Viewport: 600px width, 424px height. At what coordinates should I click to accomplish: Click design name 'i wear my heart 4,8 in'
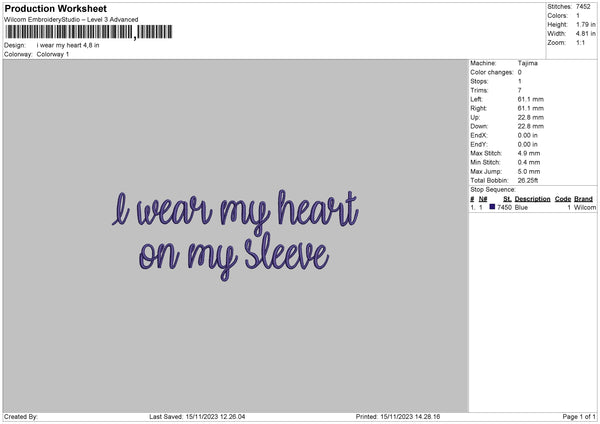tap(68, 45)
